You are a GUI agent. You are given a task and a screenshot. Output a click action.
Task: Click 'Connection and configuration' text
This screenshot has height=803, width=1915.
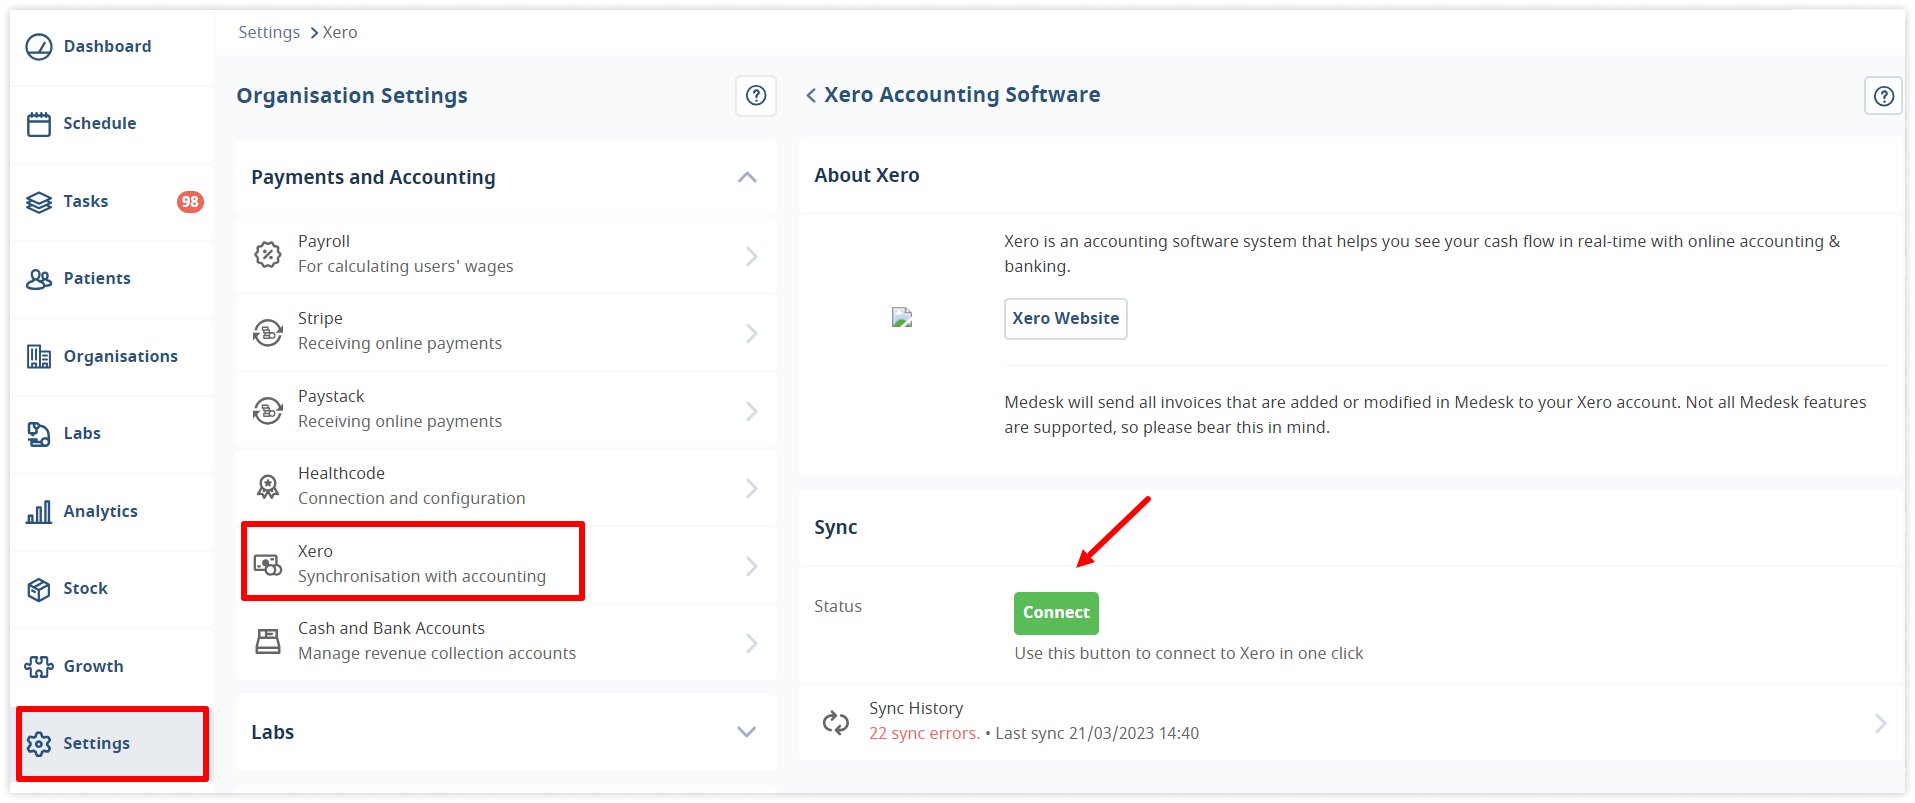click(411, 498)
